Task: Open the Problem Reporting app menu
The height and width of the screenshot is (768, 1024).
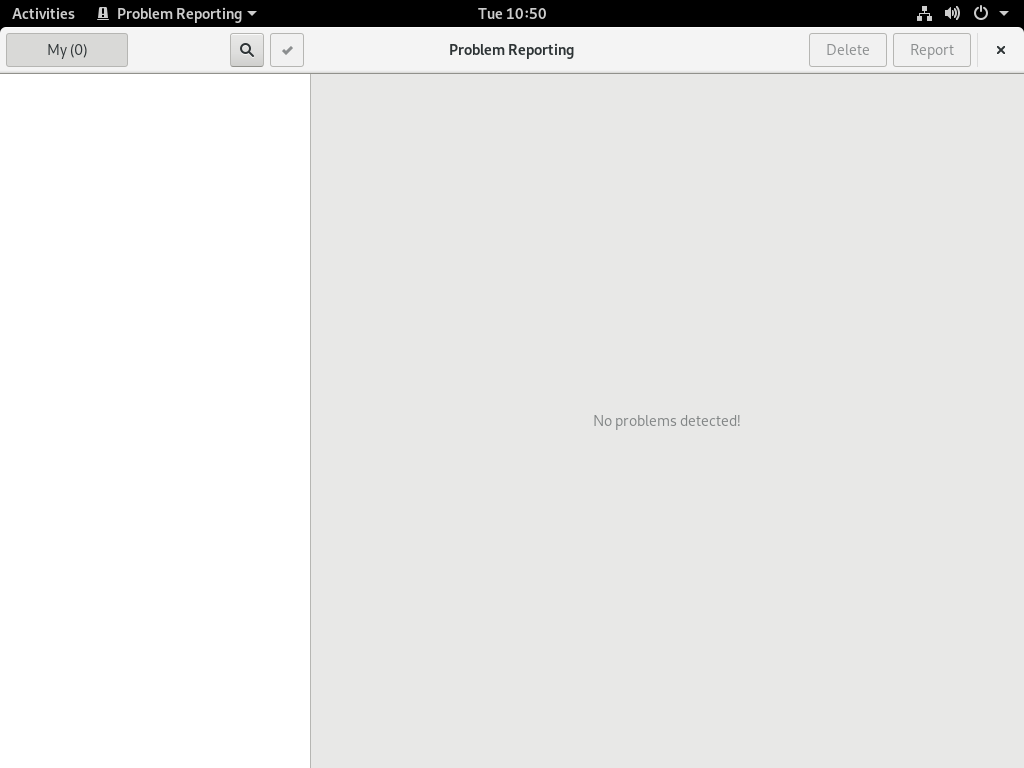Action: coord(176,14)
